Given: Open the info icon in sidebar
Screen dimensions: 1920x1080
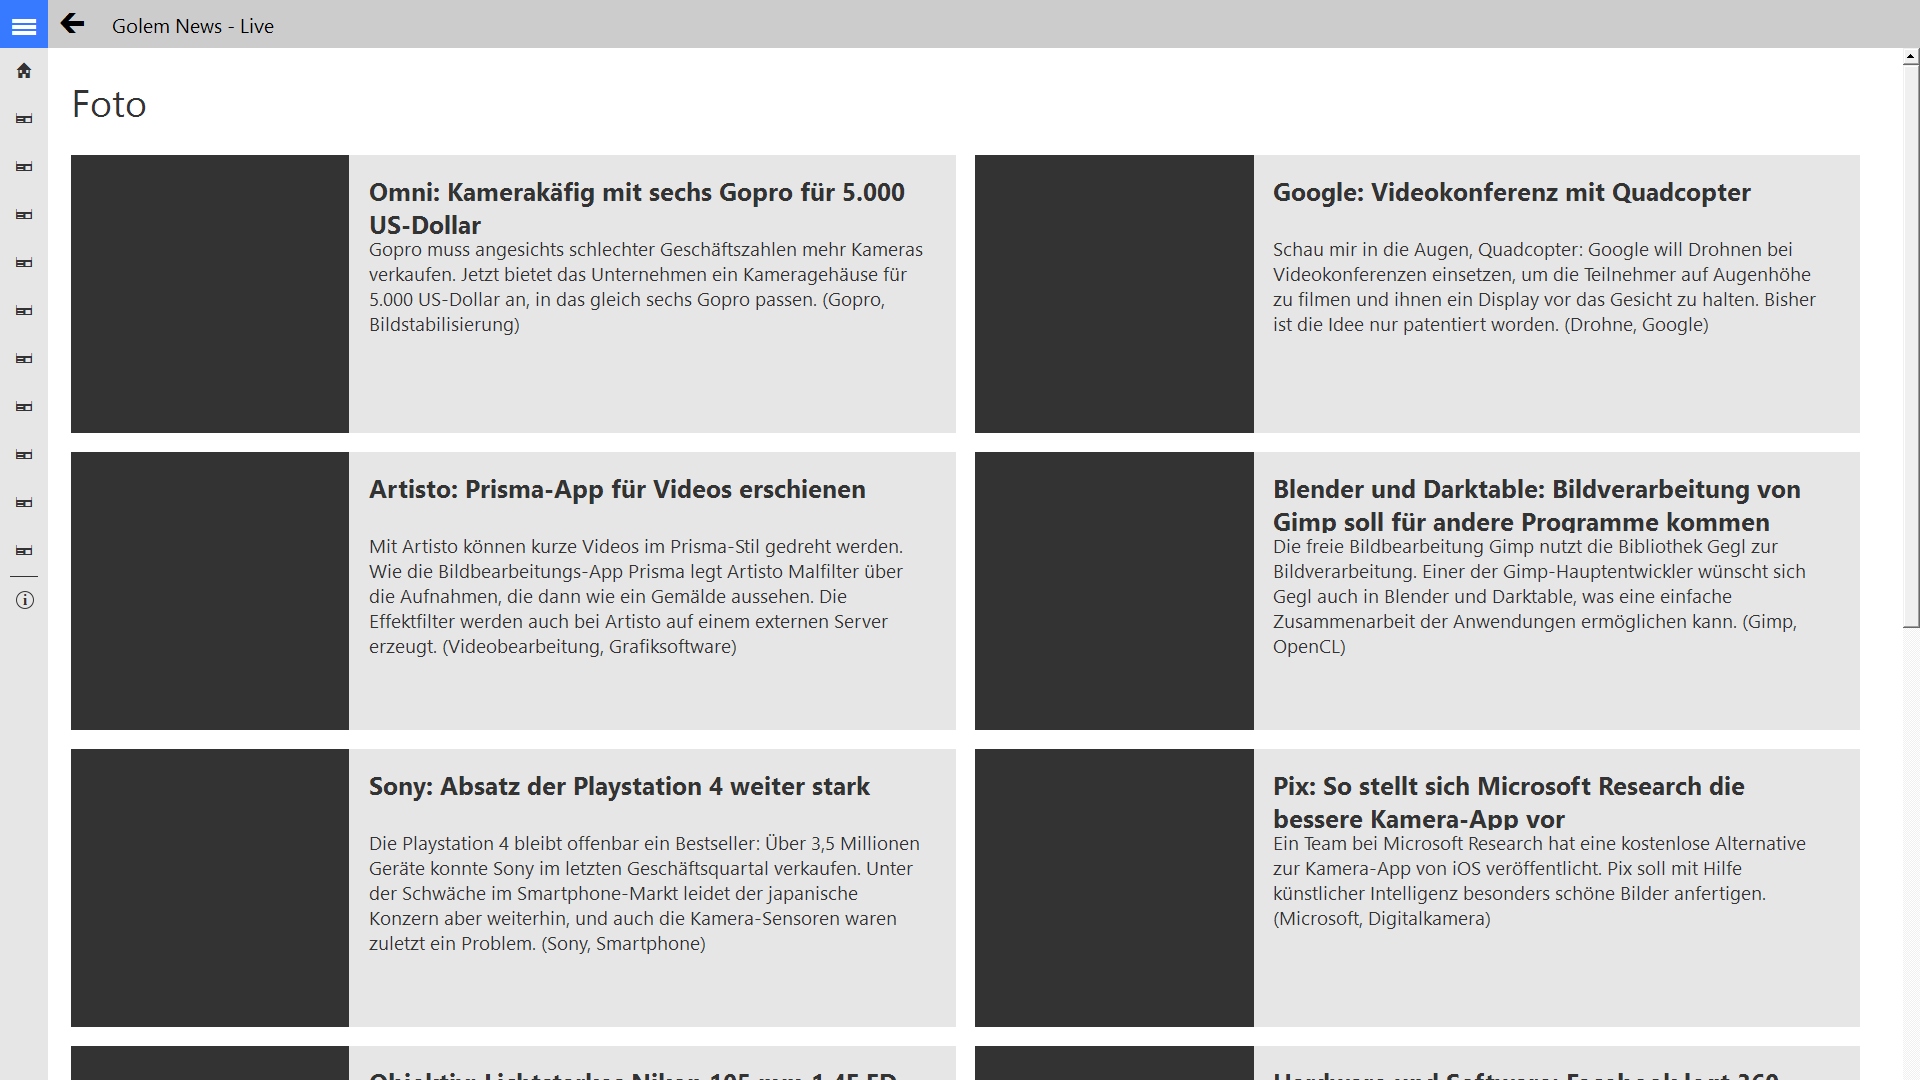Looking at the screenshot, I should [24, 600].
